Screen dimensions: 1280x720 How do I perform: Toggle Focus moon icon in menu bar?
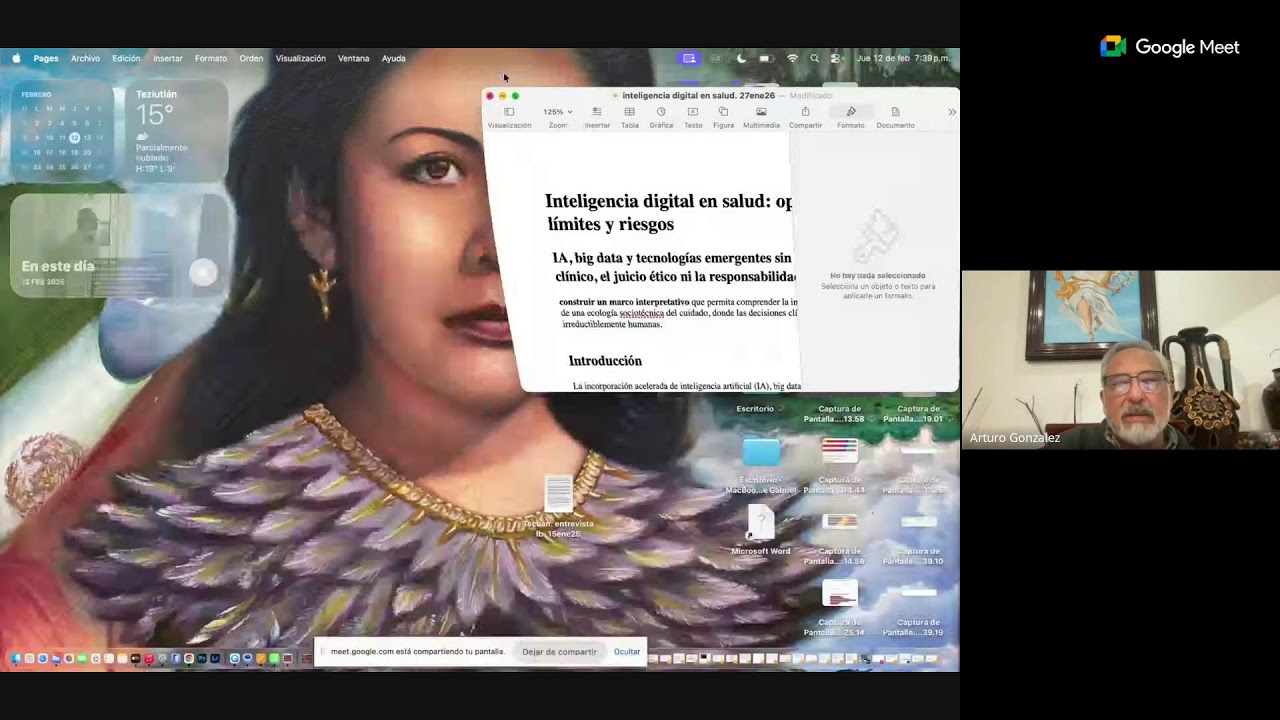tap(741, 58)
